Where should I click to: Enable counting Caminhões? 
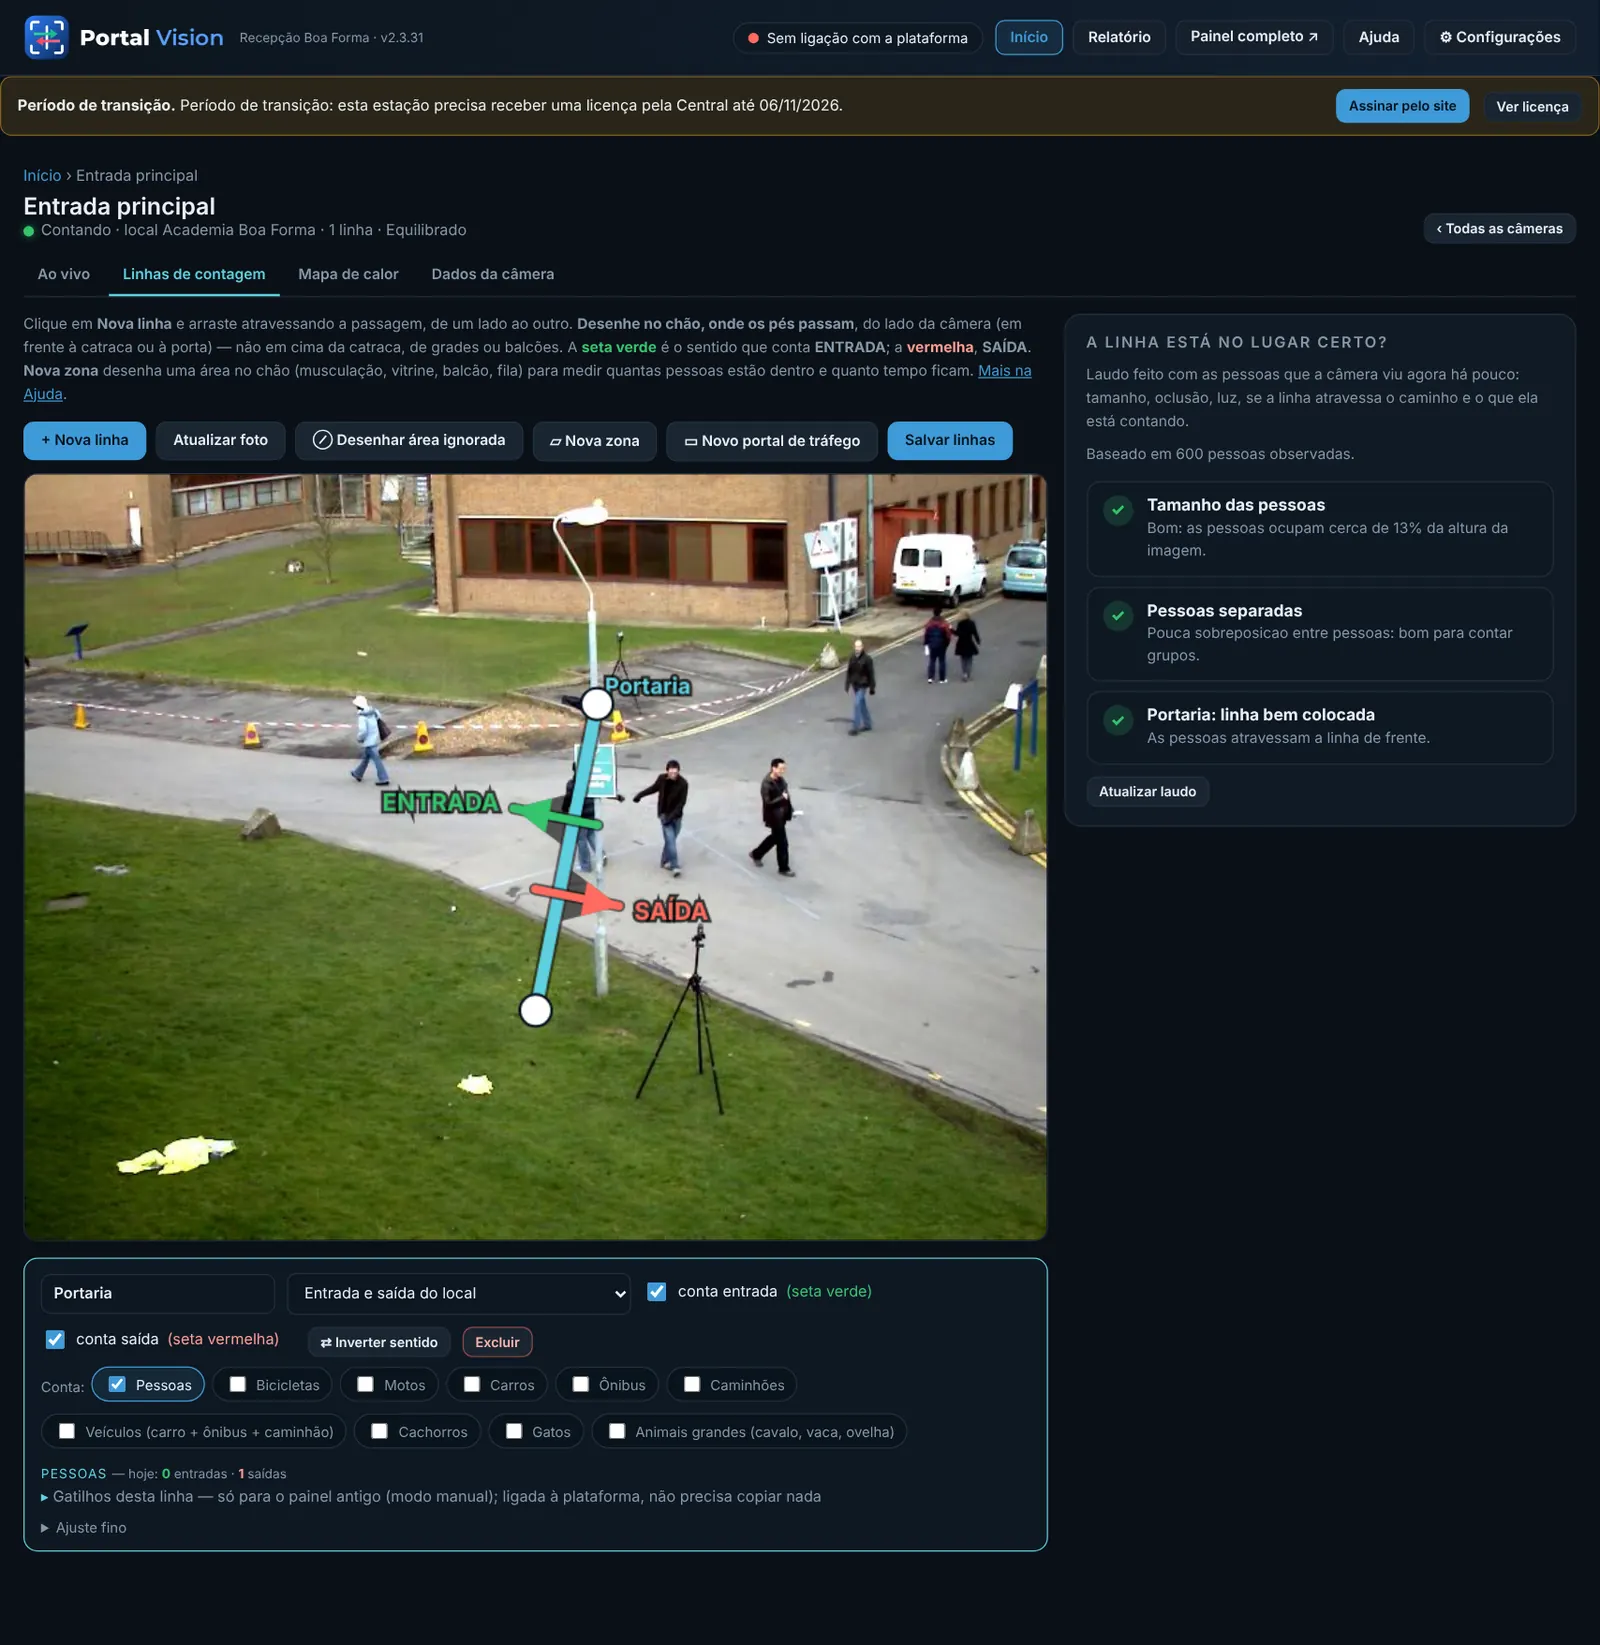click(x=692, y=1384)
